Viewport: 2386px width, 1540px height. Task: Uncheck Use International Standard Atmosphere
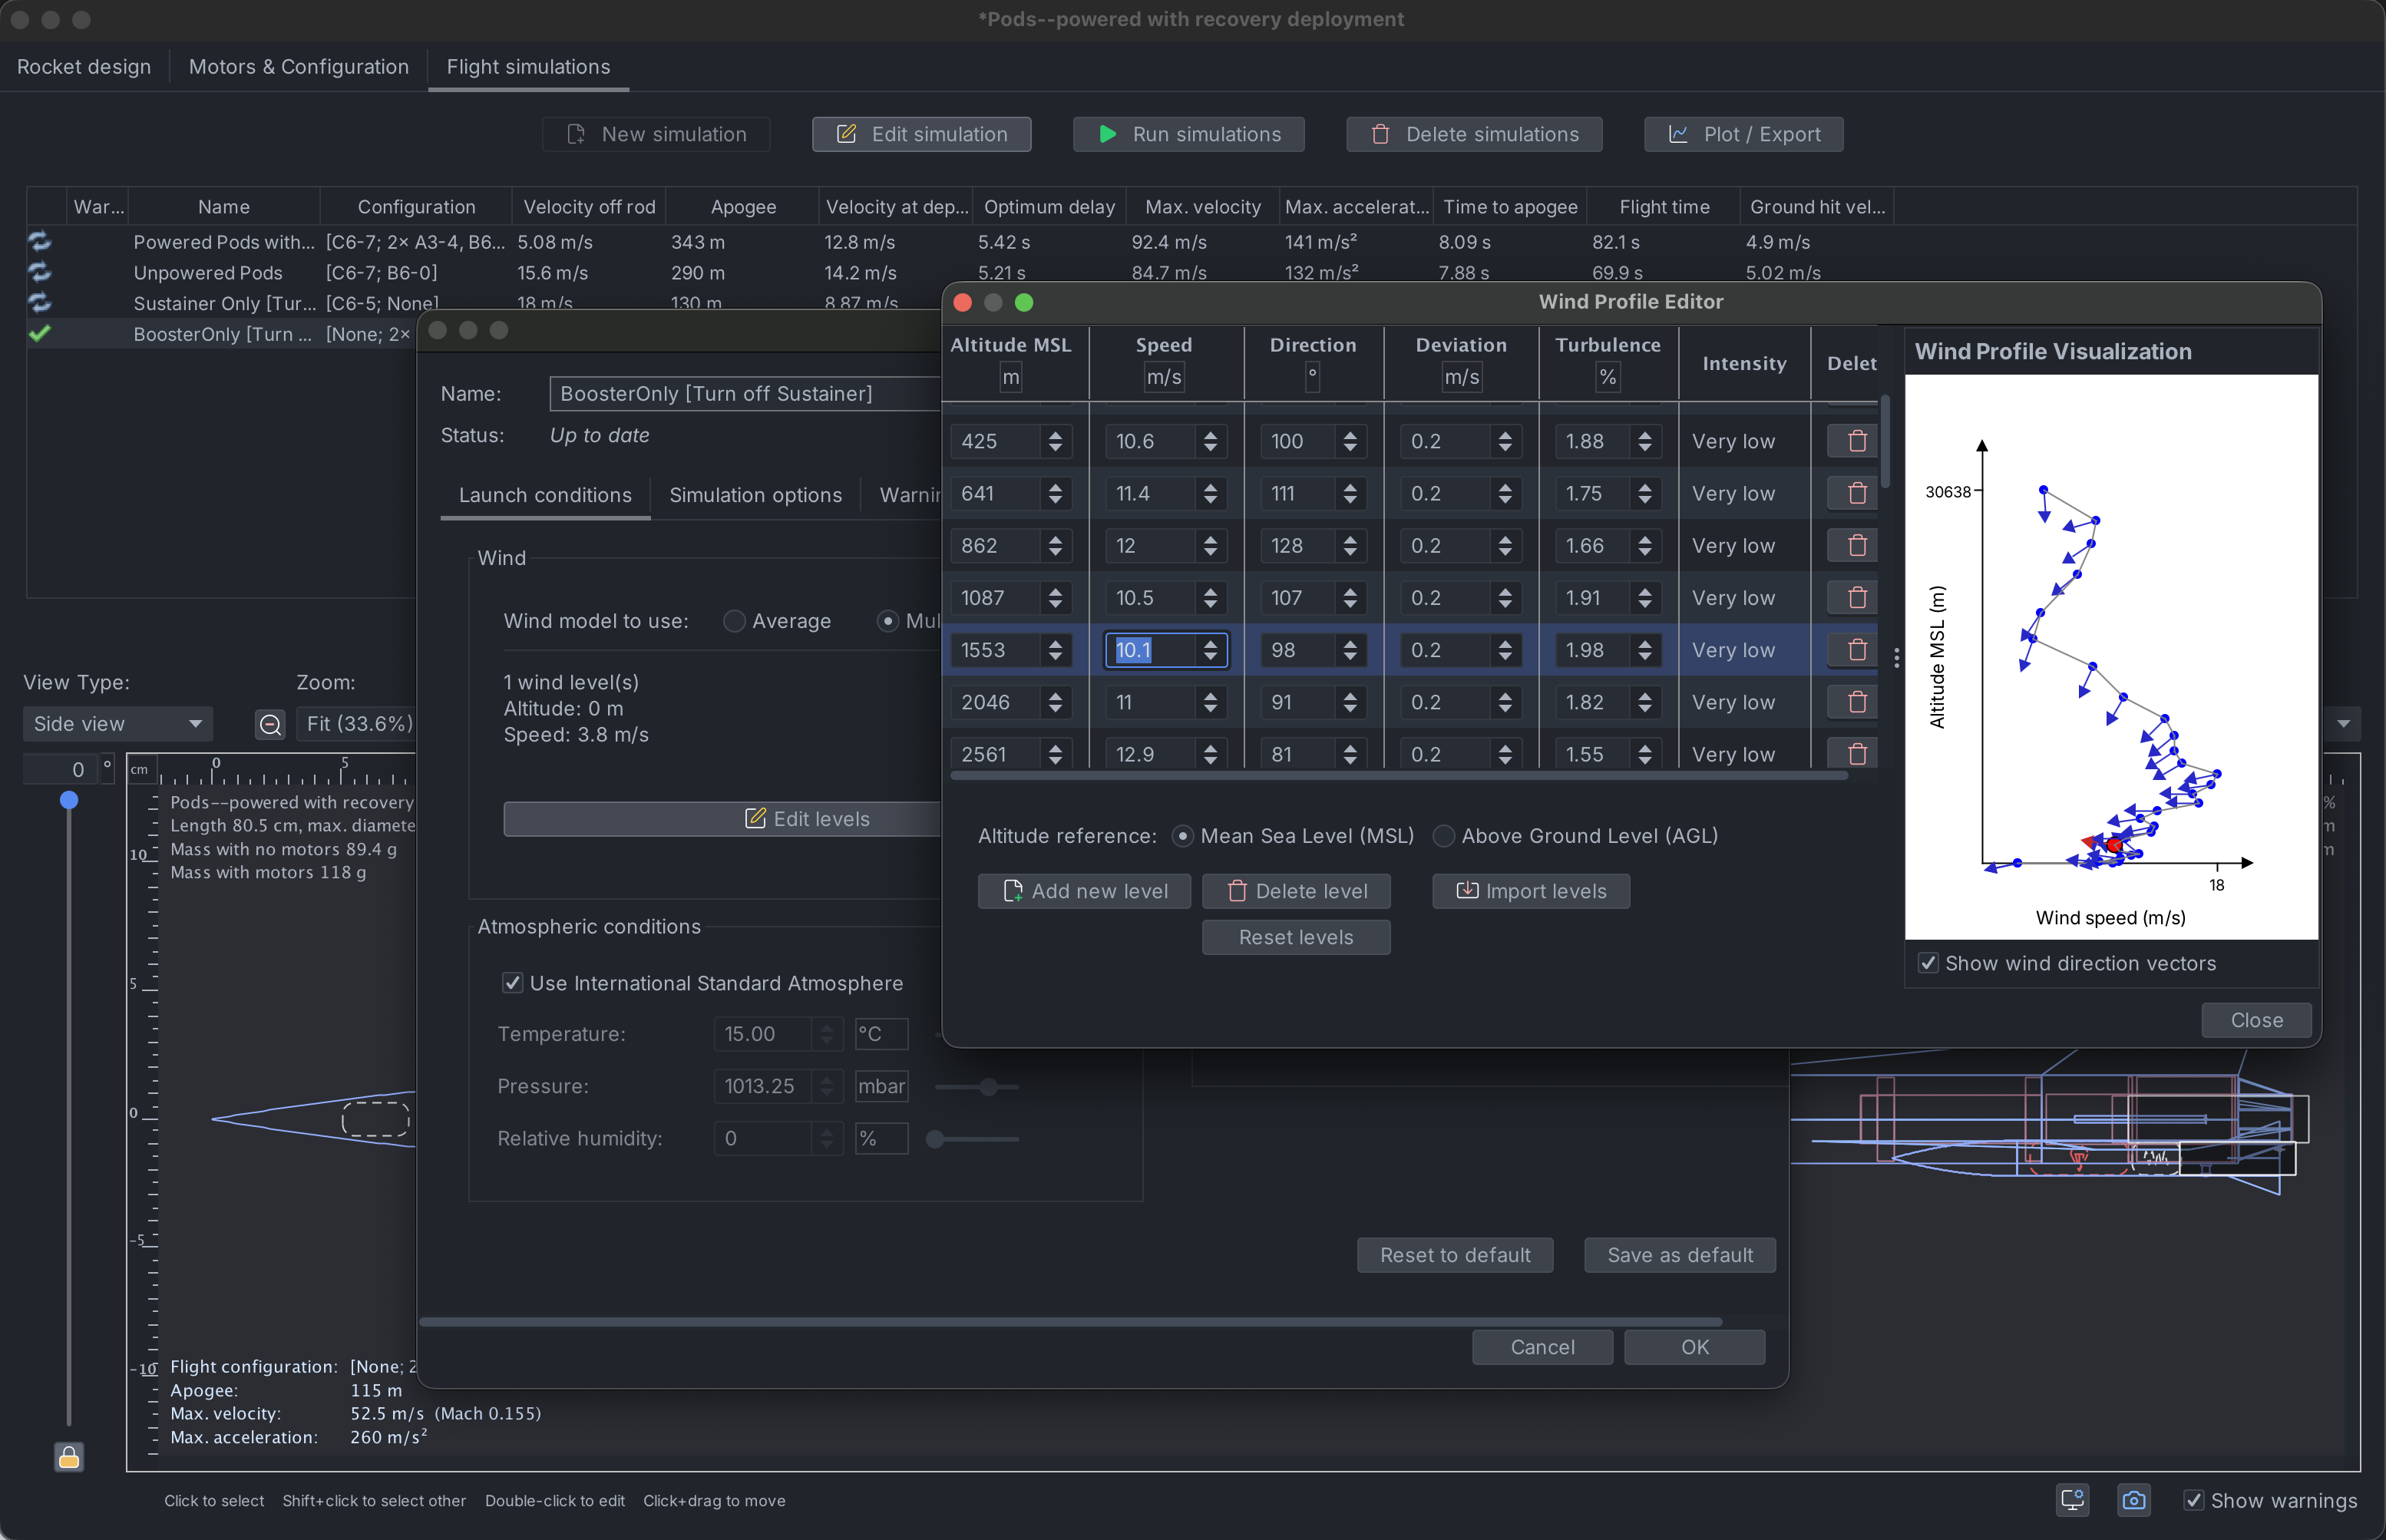click(513, 983)
